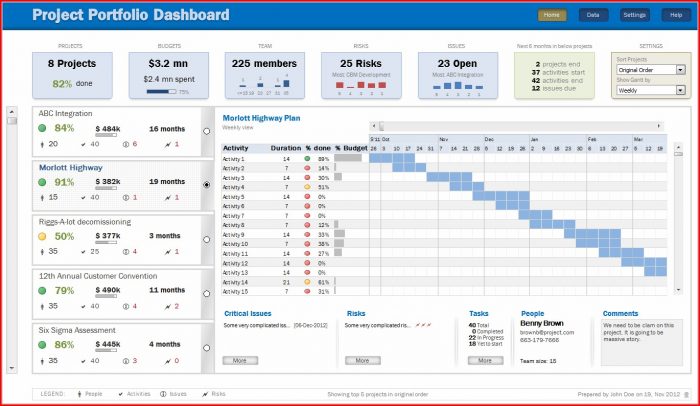
Task: Click the 25 Risks summary card
Action: 361,75
